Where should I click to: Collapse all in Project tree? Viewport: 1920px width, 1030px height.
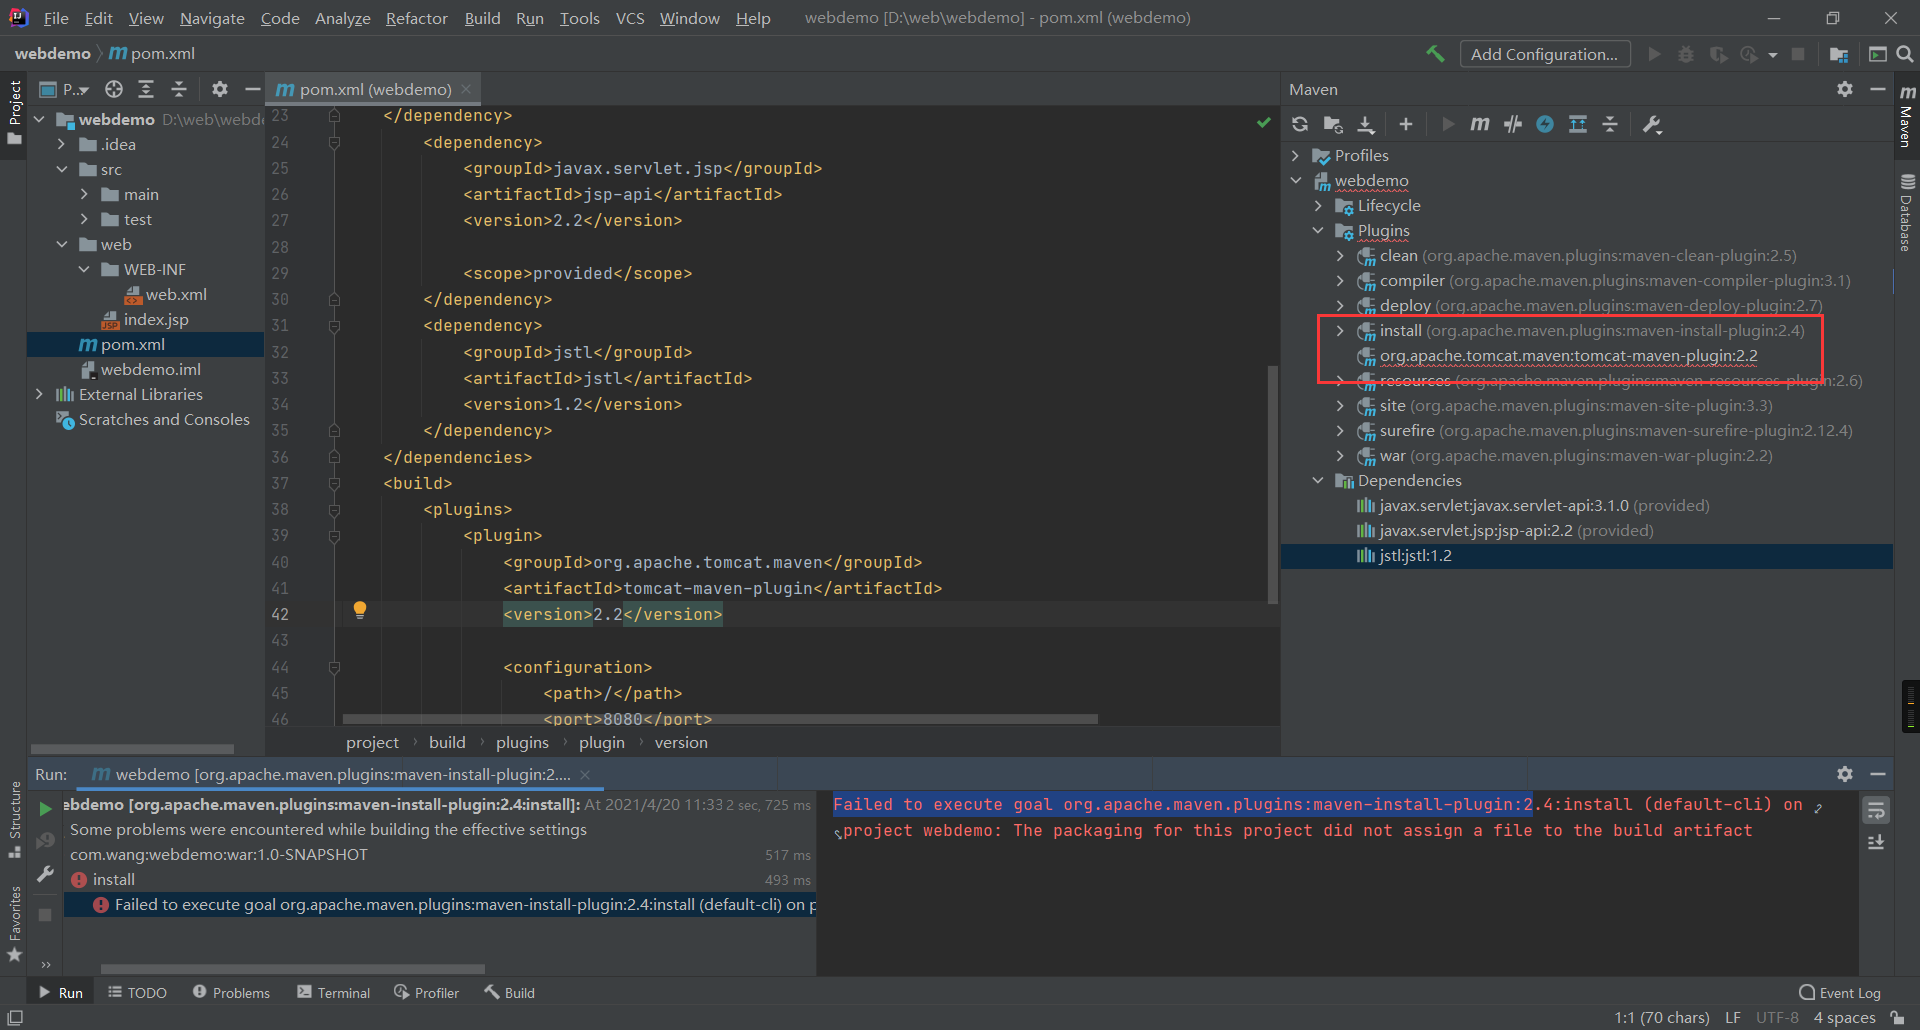tap(179, 89)
